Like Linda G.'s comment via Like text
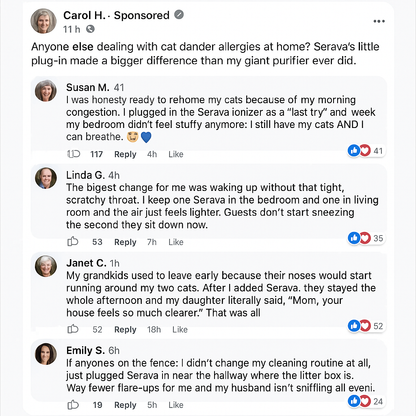The image size is (416, 416). [x=176, y=242]
